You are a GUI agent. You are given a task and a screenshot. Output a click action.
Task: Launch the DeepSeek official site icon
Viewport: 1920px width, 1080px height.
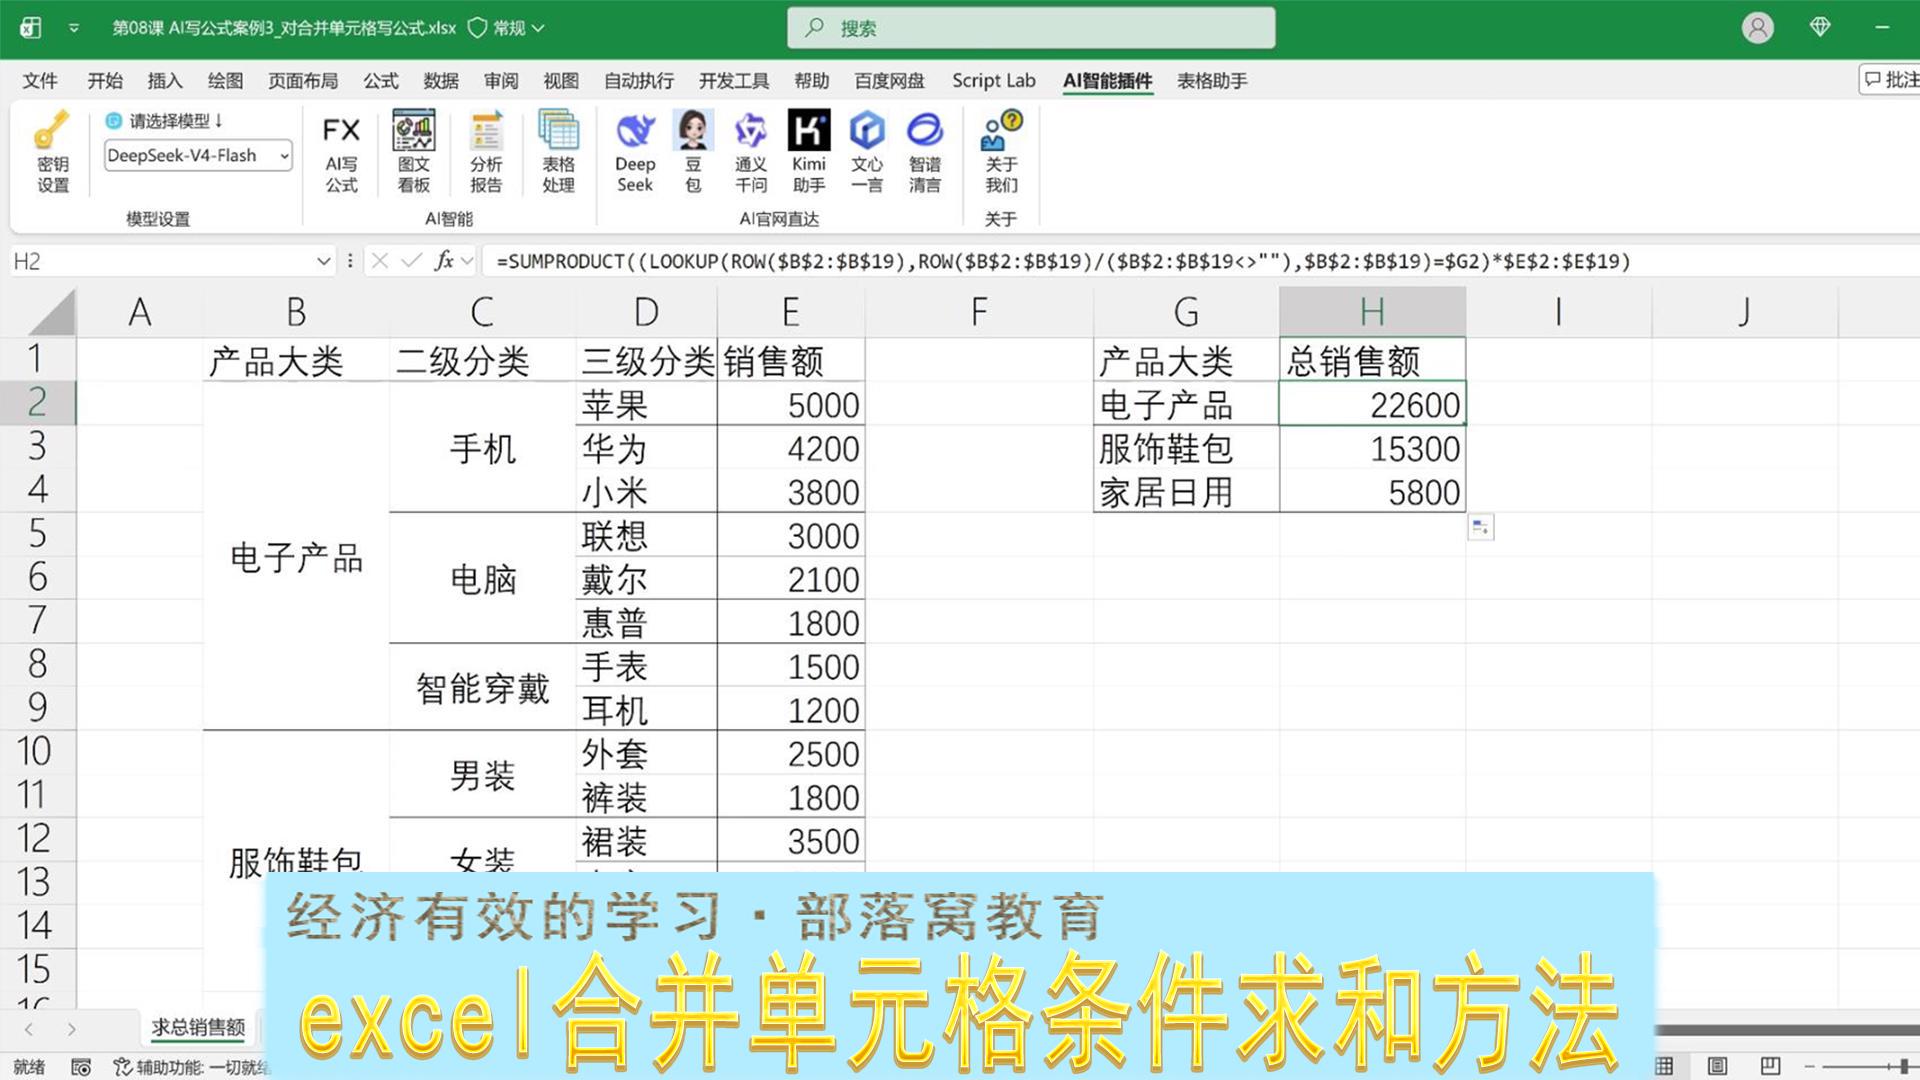tap(635, 152)
